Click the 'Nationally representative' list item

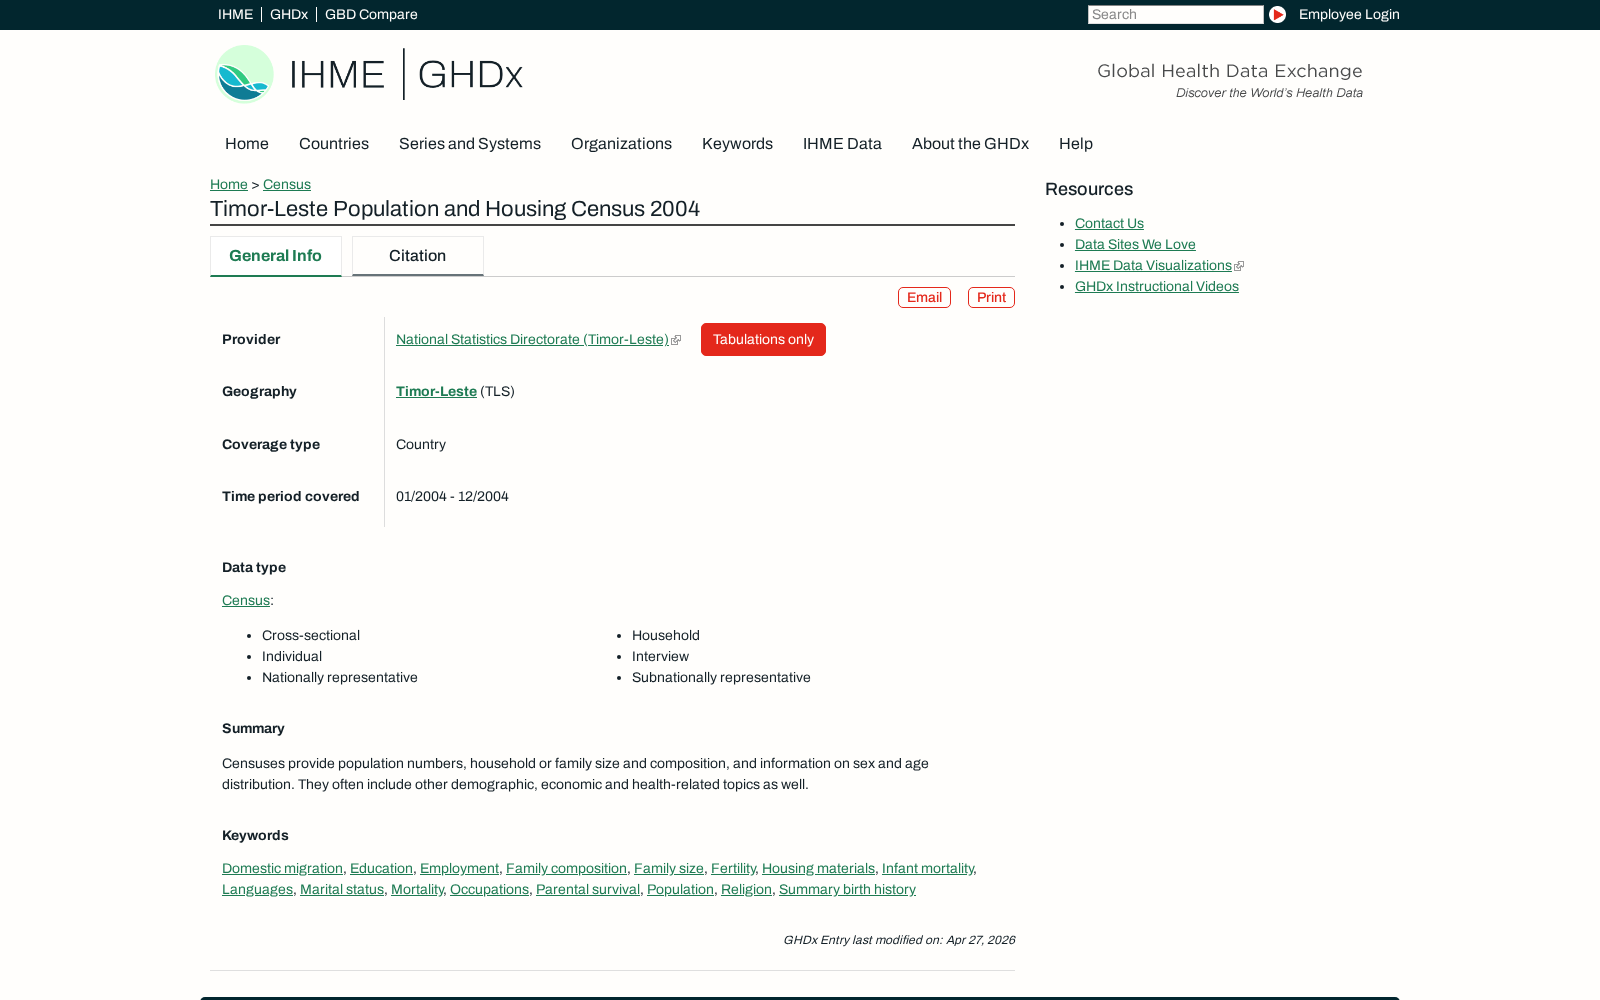point(340,677)
